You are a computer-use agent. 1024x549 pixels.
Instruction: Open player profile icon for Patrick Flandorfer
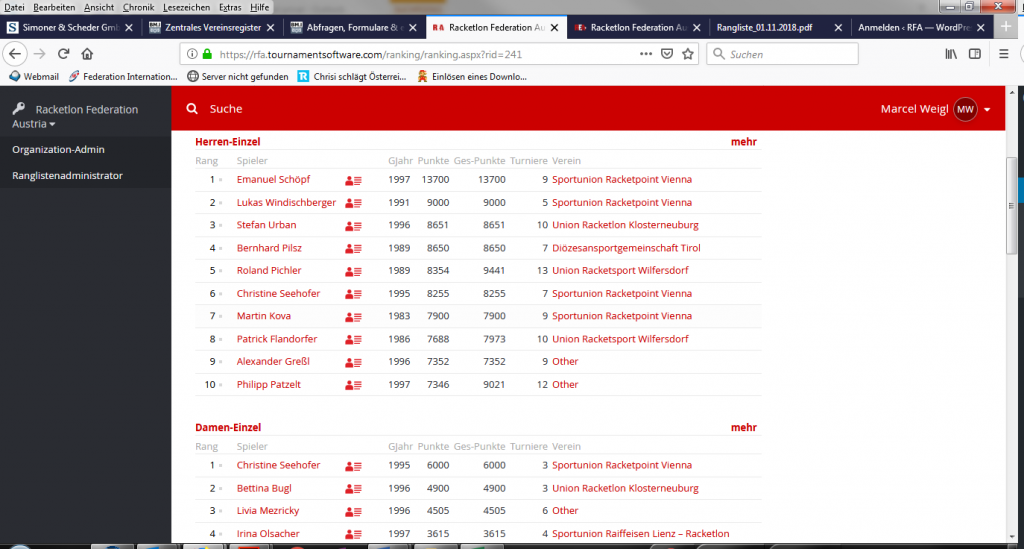(353, 339)
